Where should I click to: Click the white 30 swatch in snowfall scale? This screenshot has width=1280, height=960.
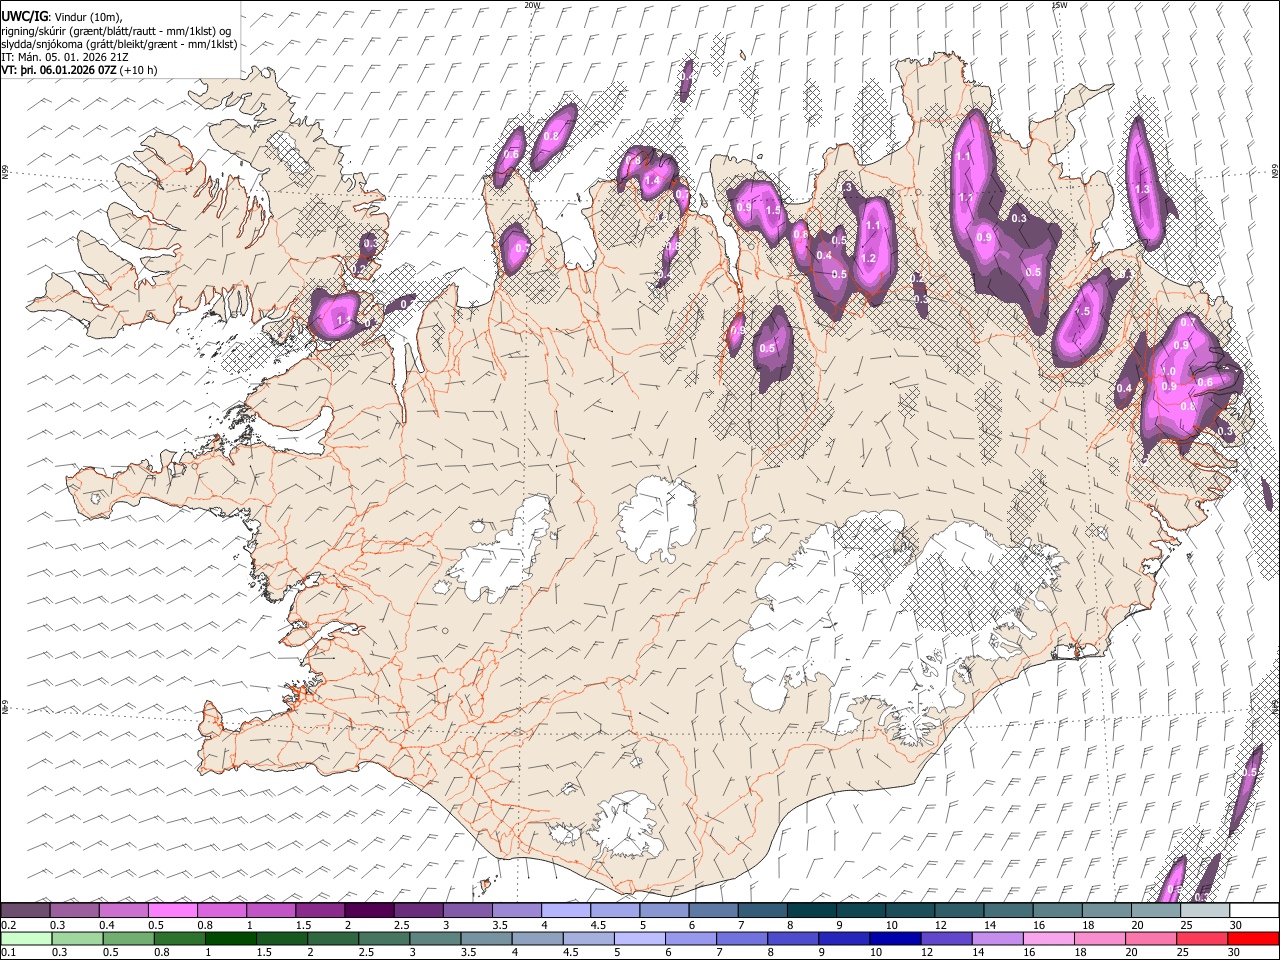tap(1254, 911)
